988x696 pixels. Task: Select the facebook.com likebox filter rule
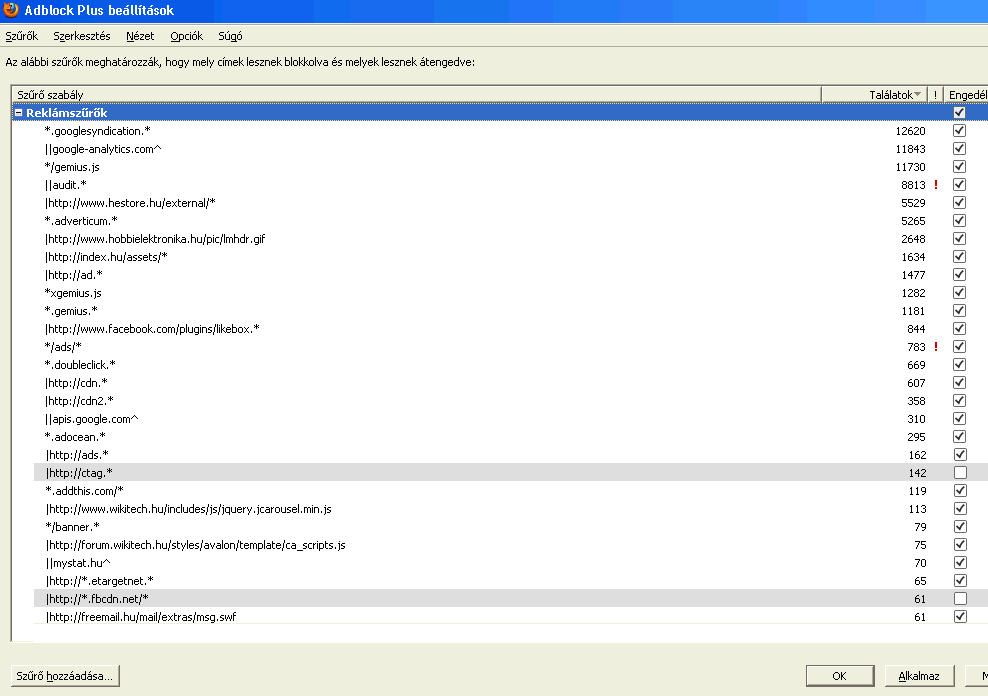point(152,329)
